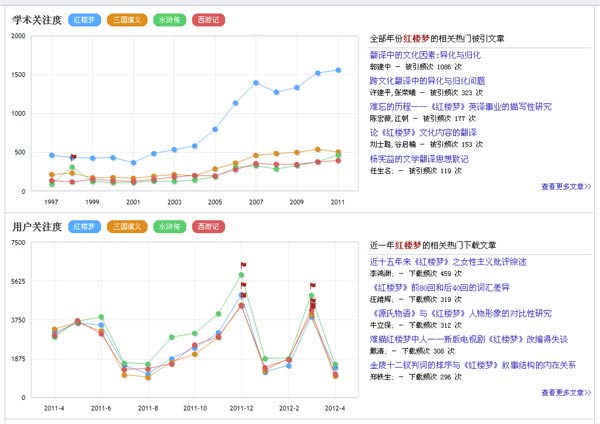
Task: Open article 《源氏物语》与《红楼梦》人物形象的对比性研究
Action: [461, 313]
